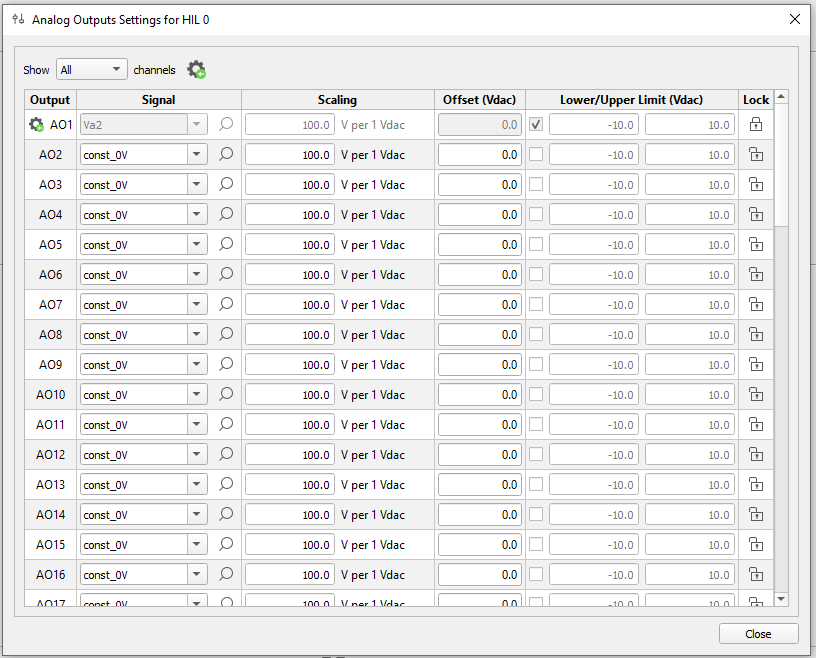Image resolution: width=816 pixels, height=658 pixels.
Task: Lock the AO15 channel
Action: point(756,545)
